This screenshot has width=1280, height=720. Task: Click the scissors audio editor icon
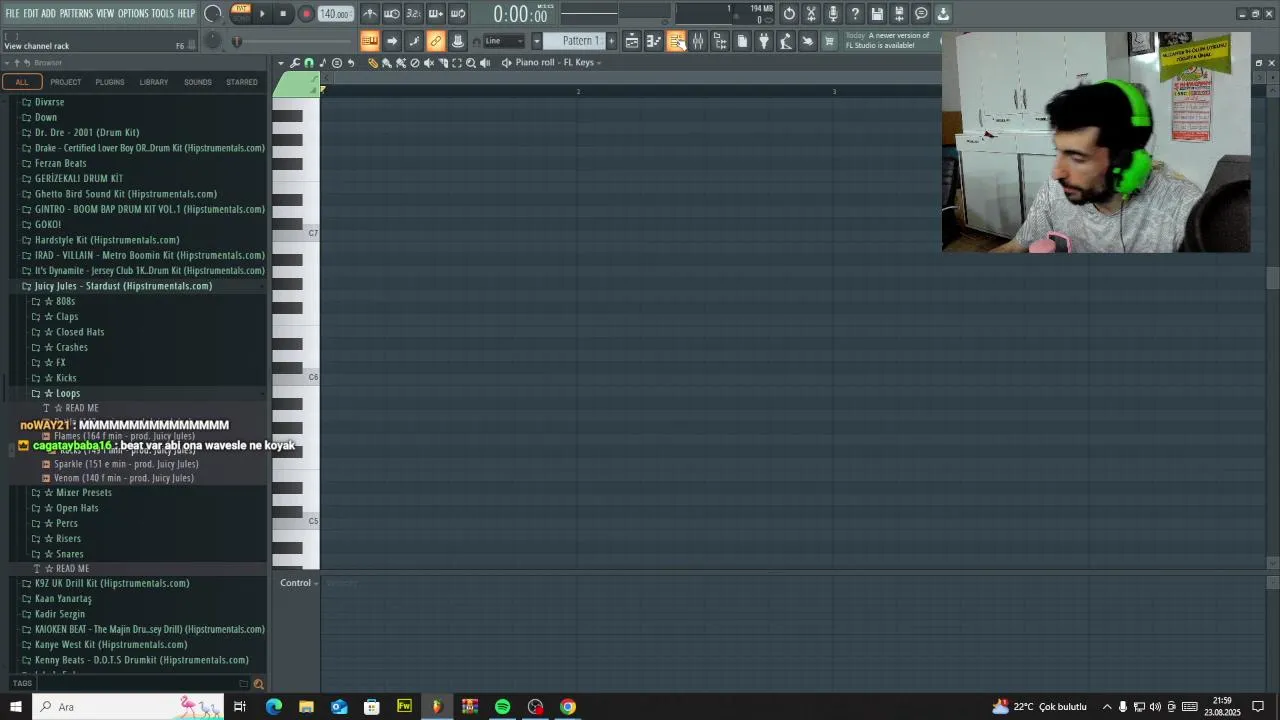811,14
